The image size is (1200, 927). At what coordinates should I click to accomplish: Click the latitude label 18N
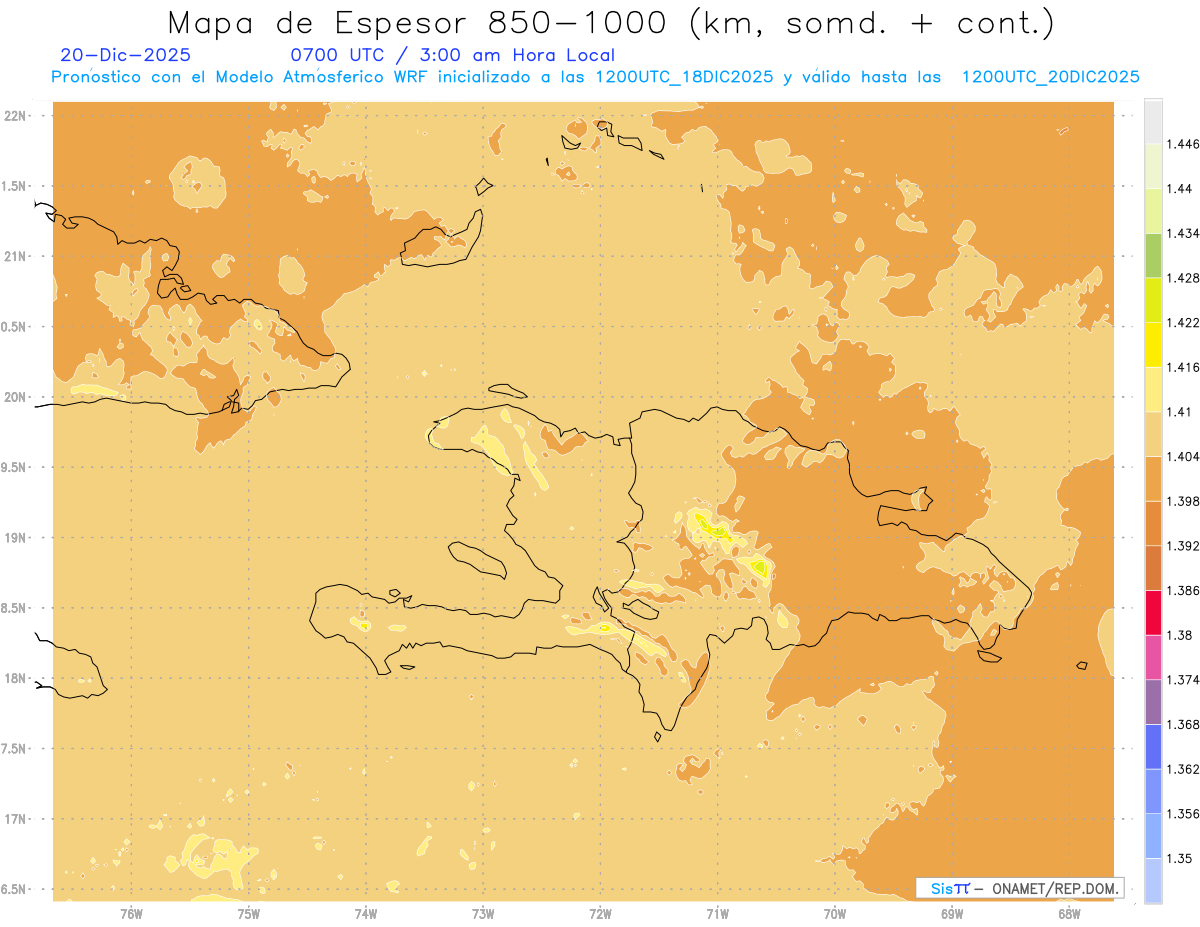tap(15, 678)
